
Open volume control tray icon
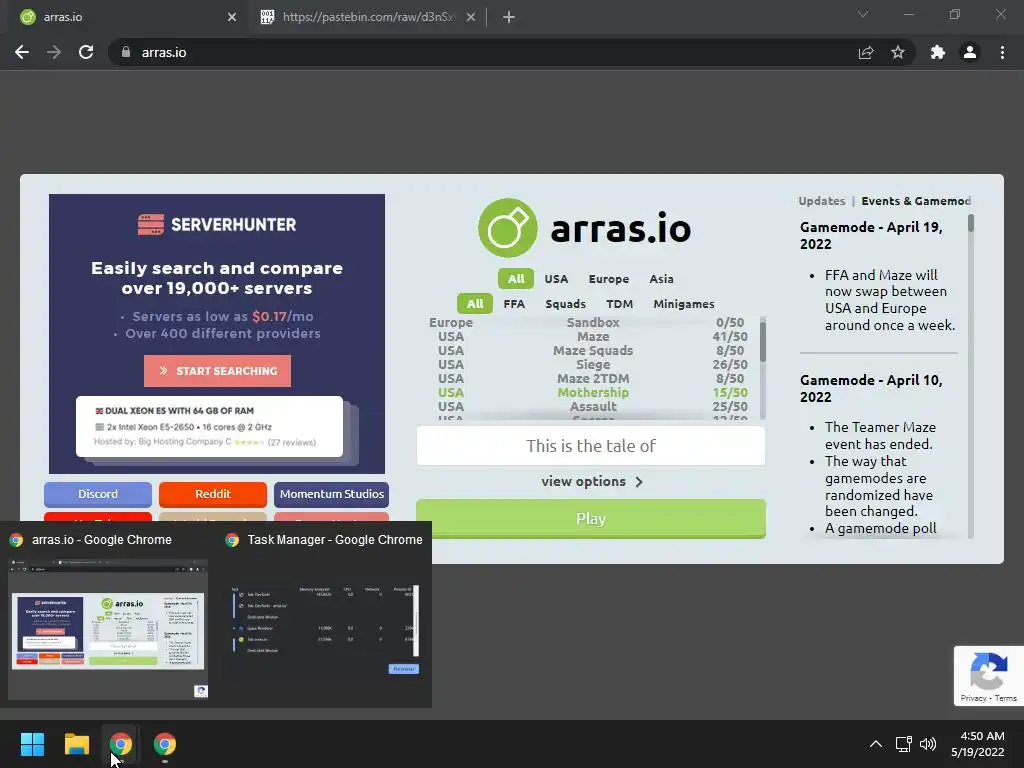click(927, 744)
